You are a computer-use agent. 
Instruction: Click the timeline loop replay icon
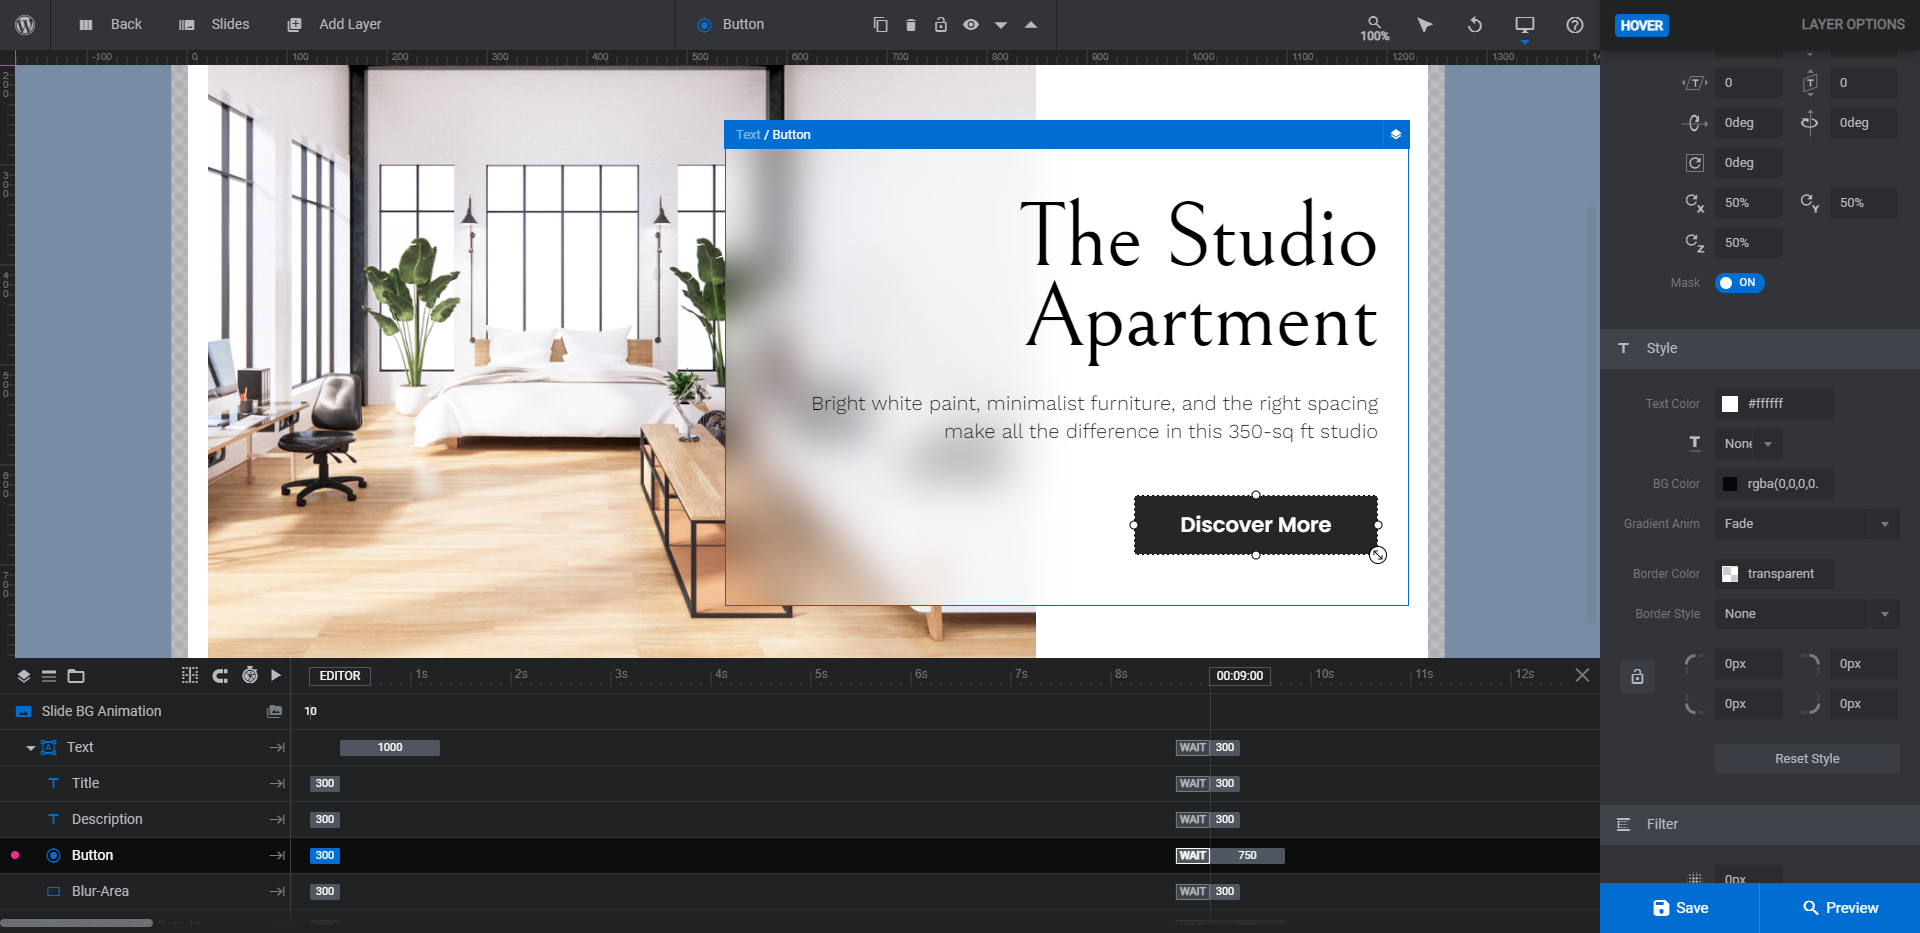[220, 675]
